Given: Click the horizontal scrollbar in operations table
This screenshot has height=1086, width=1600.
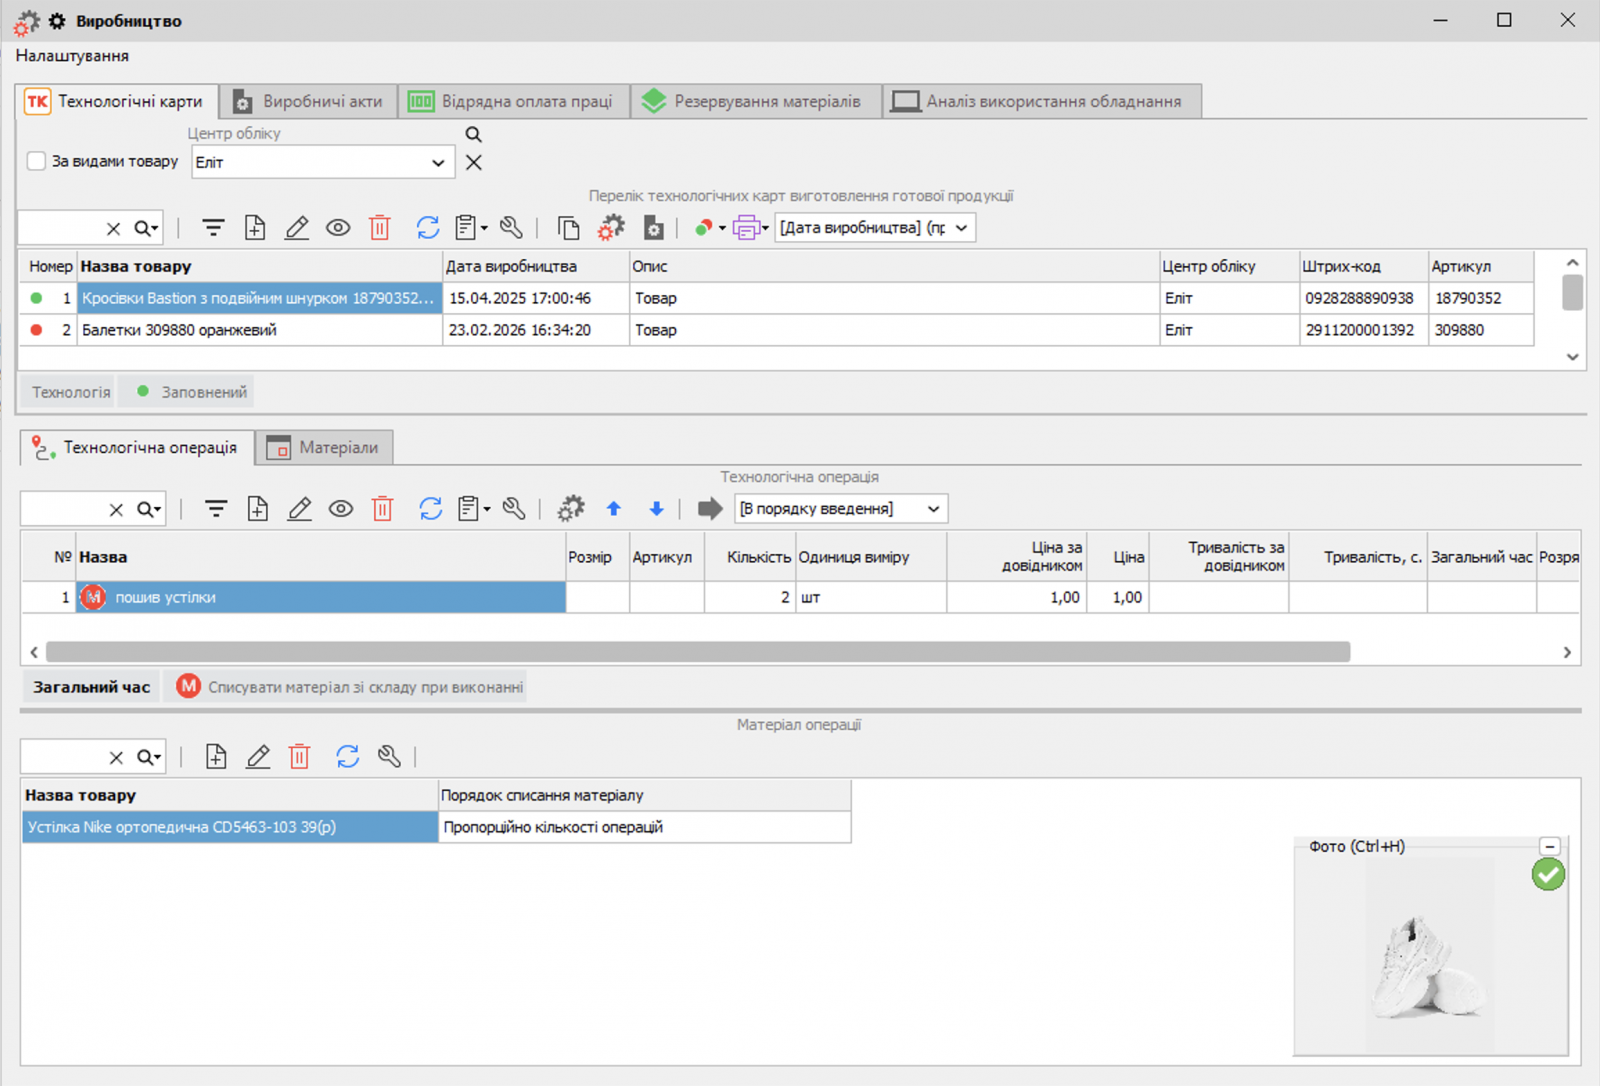Looking at the screenshot, I should coord(698,652).
